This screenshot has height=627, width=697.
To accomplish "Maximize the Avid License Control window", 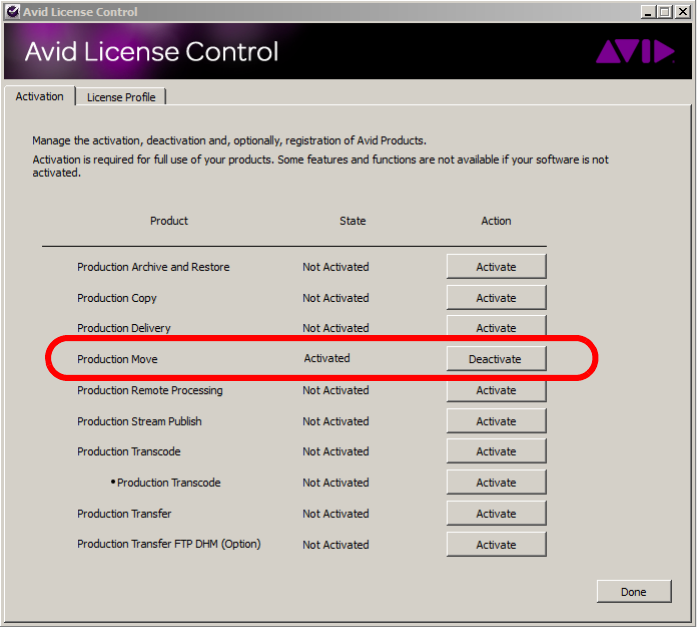I will click(665, 12).
